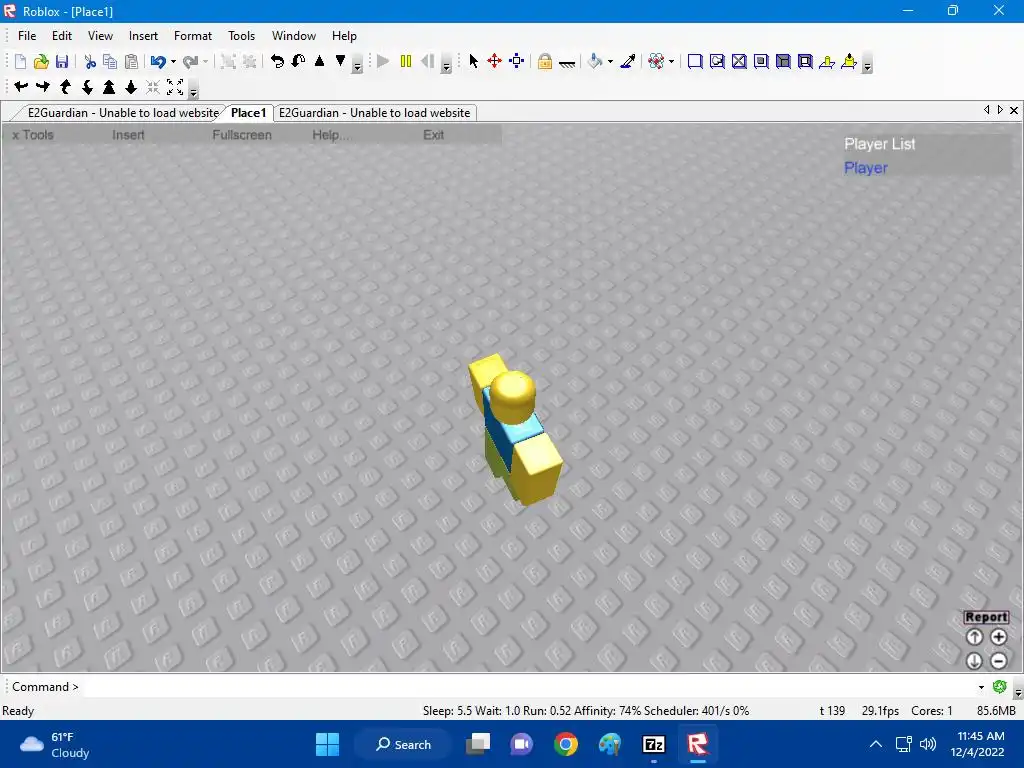Select the dropper color pick tool

[x=628, y=61]
